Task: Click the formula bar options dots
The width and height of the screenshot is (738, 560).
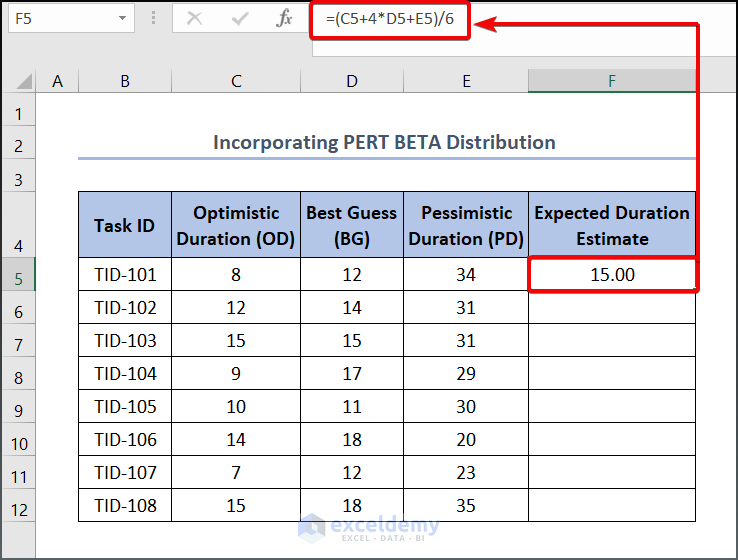Action: pyautogui.click(x=154, y=18)
